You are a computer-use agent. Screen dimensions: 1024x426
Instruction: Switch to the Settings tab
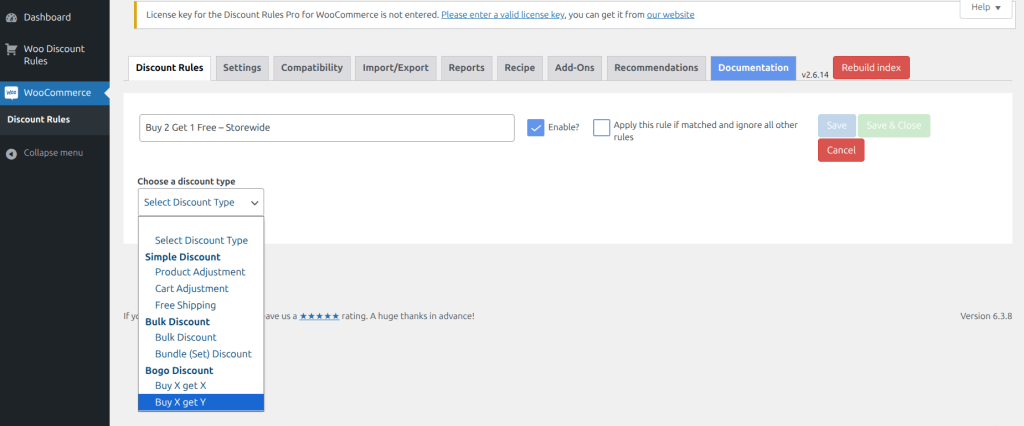point(242,68)
